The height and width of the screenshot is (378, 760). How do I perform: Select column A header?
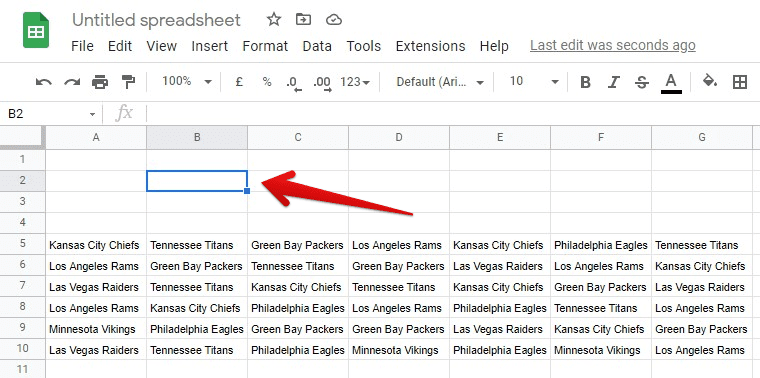96,138
